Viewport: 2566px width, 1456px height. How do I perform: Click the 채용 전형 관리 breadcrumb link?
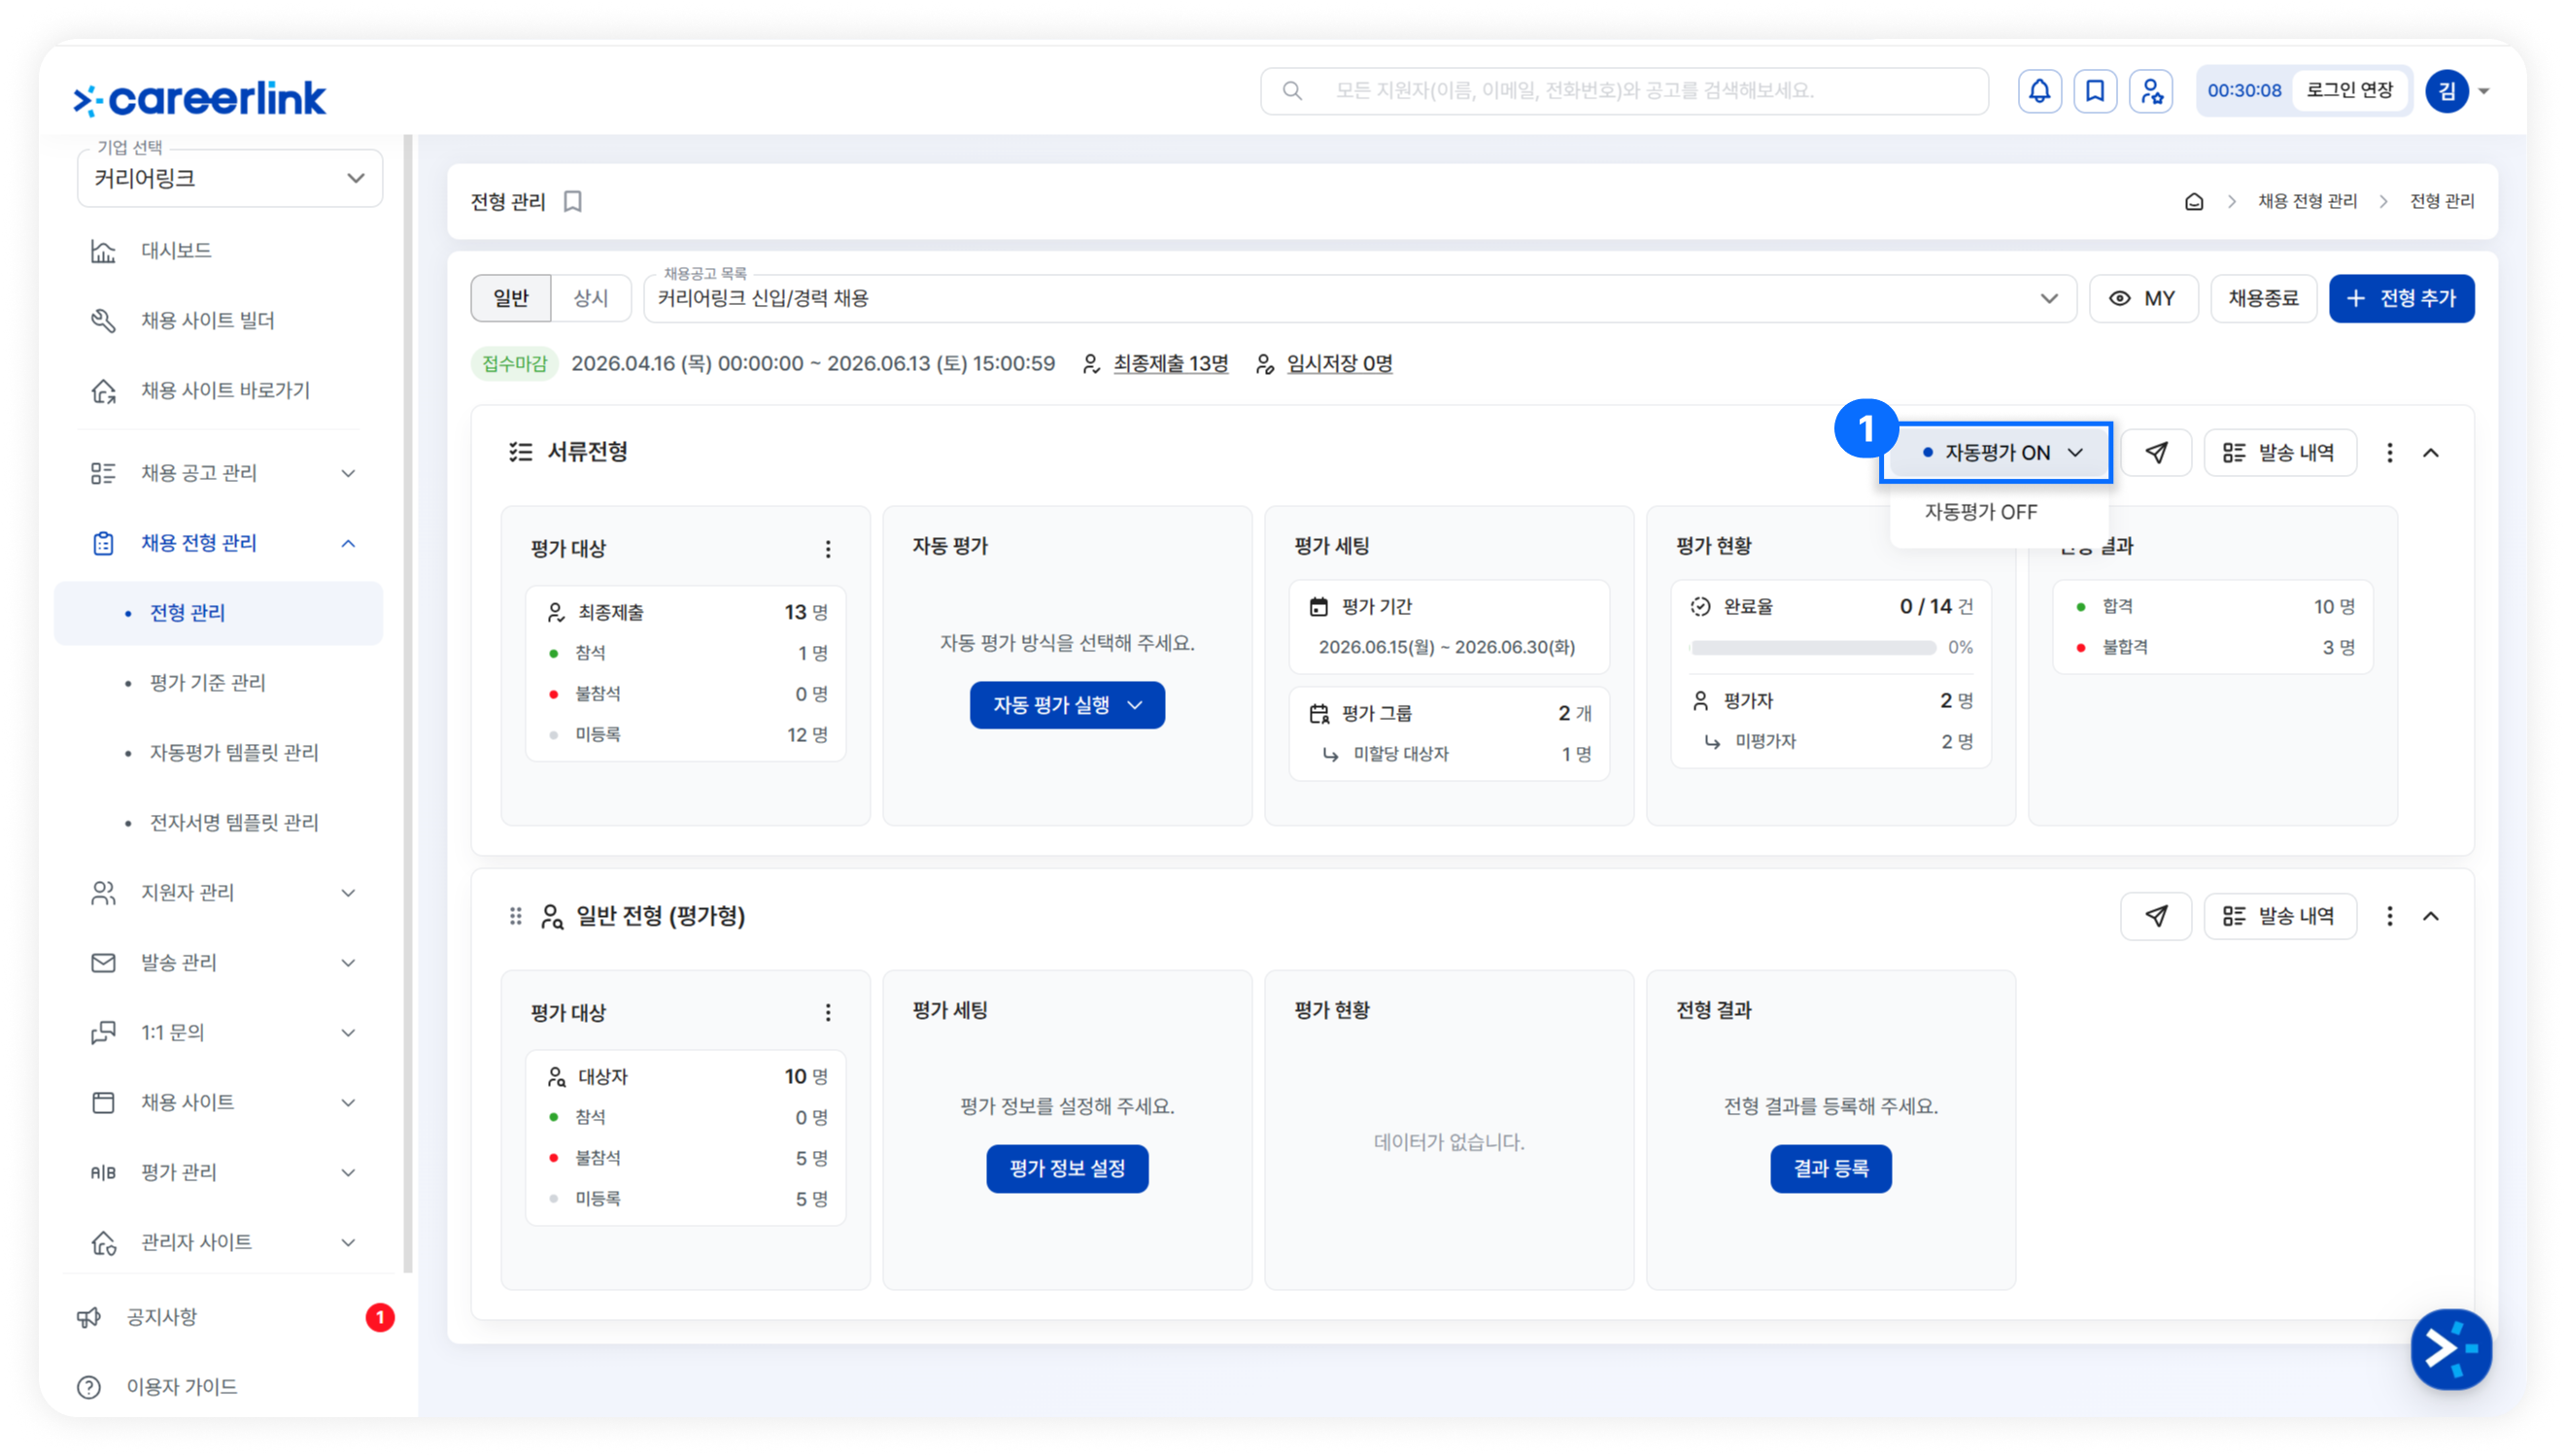(x=2307, y=202)
